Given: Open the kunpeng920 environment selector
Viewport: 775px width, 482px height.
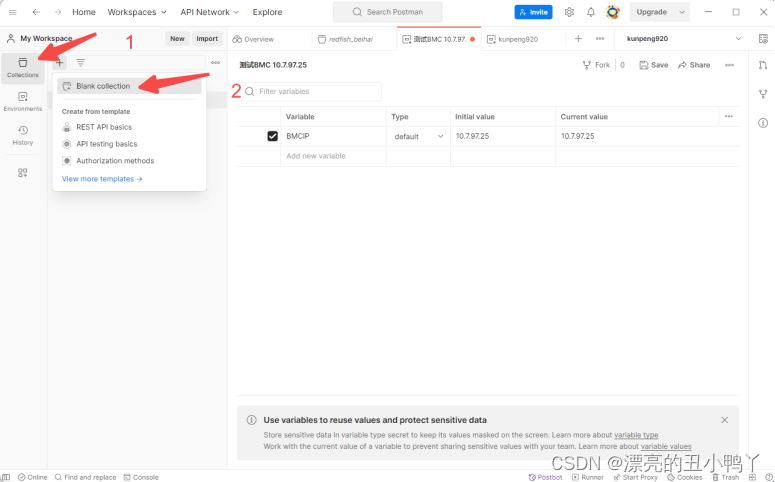Looking at the screenshot, I should click(684, 39).
